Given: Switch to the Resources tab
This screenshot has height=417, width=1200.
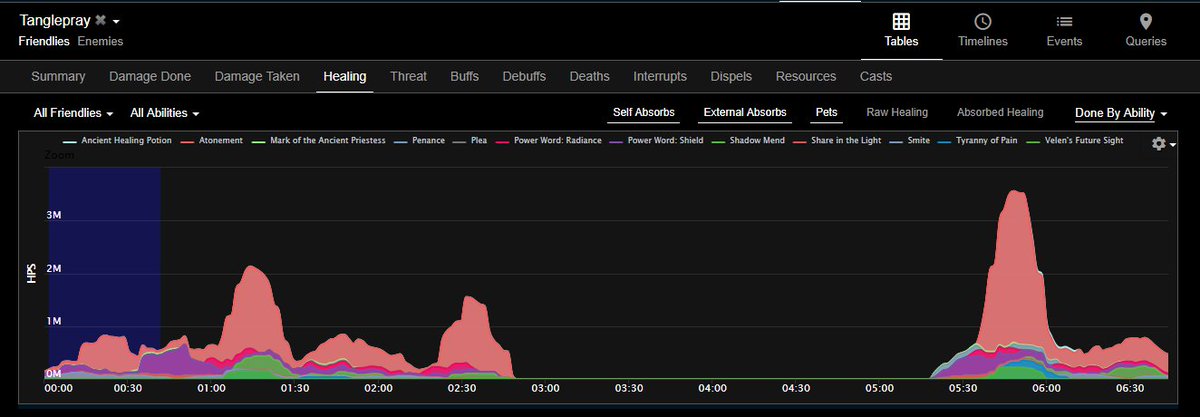Looking at the screenshot, I should tap(806, 76).
